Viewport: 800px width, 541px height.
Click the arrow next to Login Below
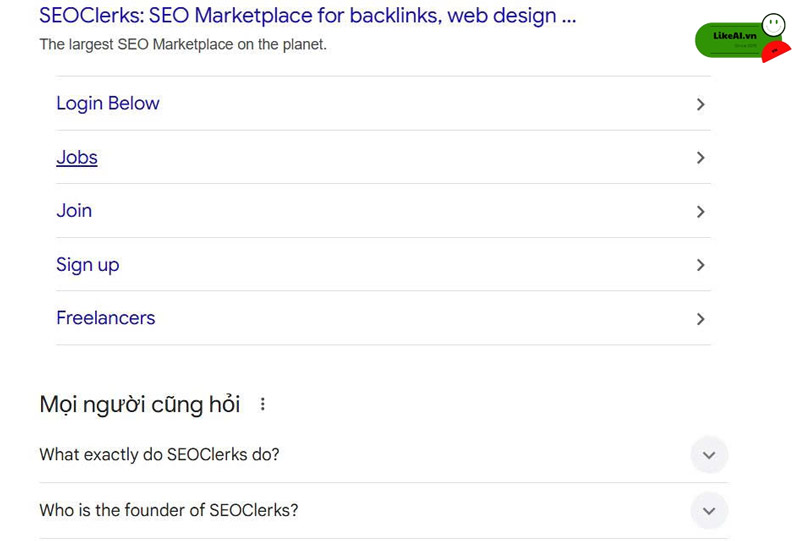[701, 104]
